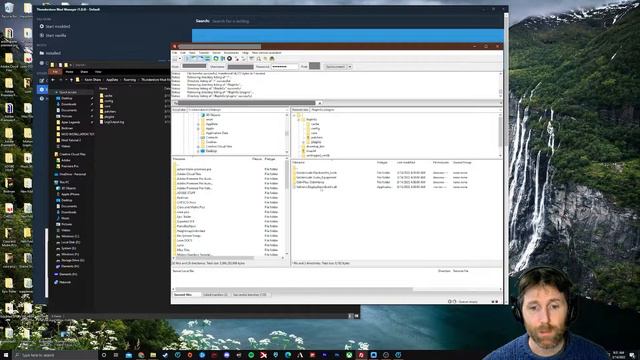Open Site Manager dropdown arrow in FileZilla toolbar
640x360 pixels.
coord(180,59)
